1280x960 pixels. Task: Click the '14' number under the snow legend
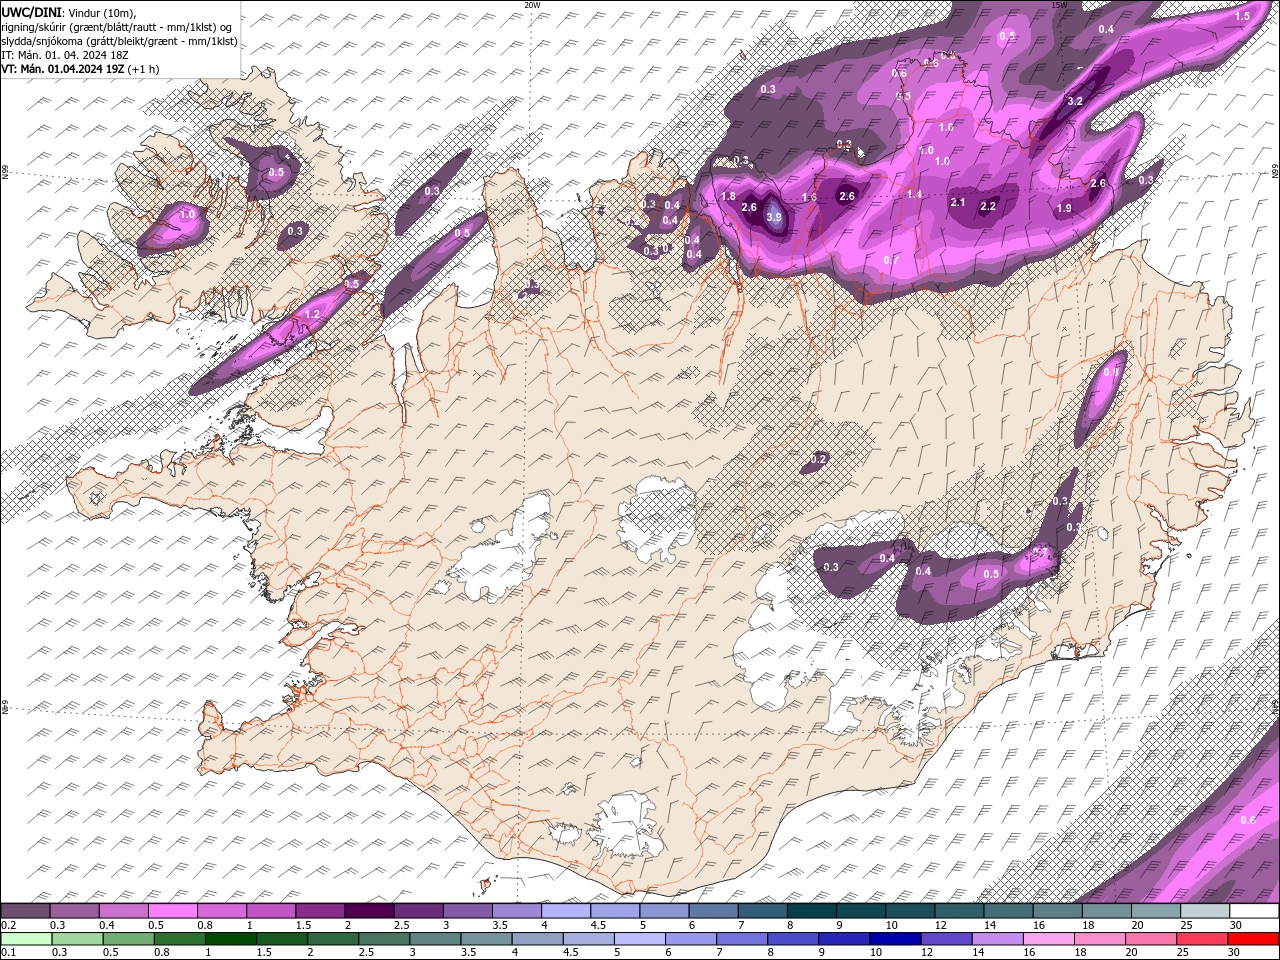coord(990,925)
